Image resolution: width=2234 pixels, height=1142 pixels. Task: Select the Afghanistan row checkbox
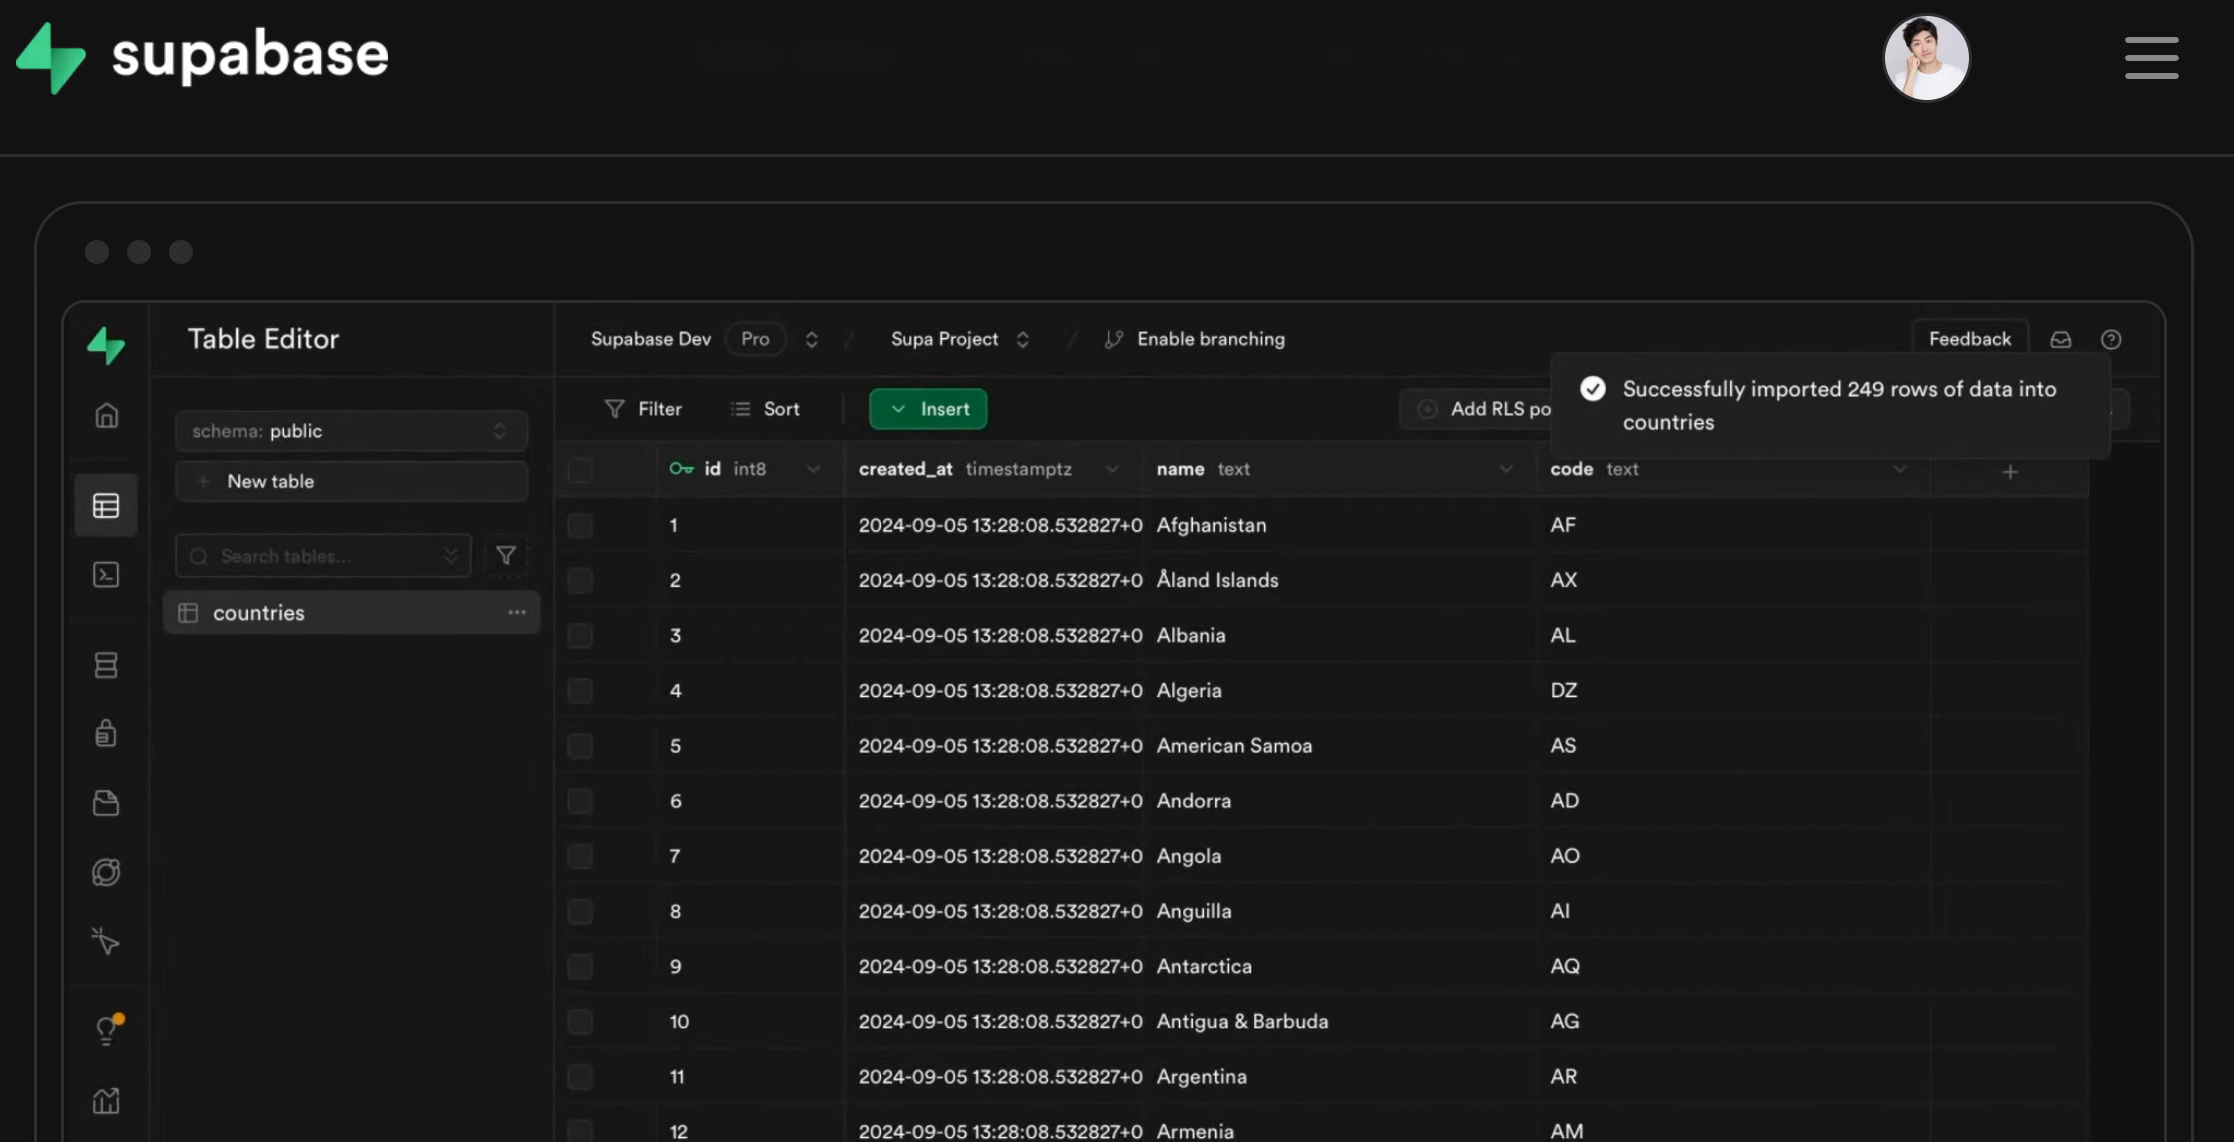point(580,525)
